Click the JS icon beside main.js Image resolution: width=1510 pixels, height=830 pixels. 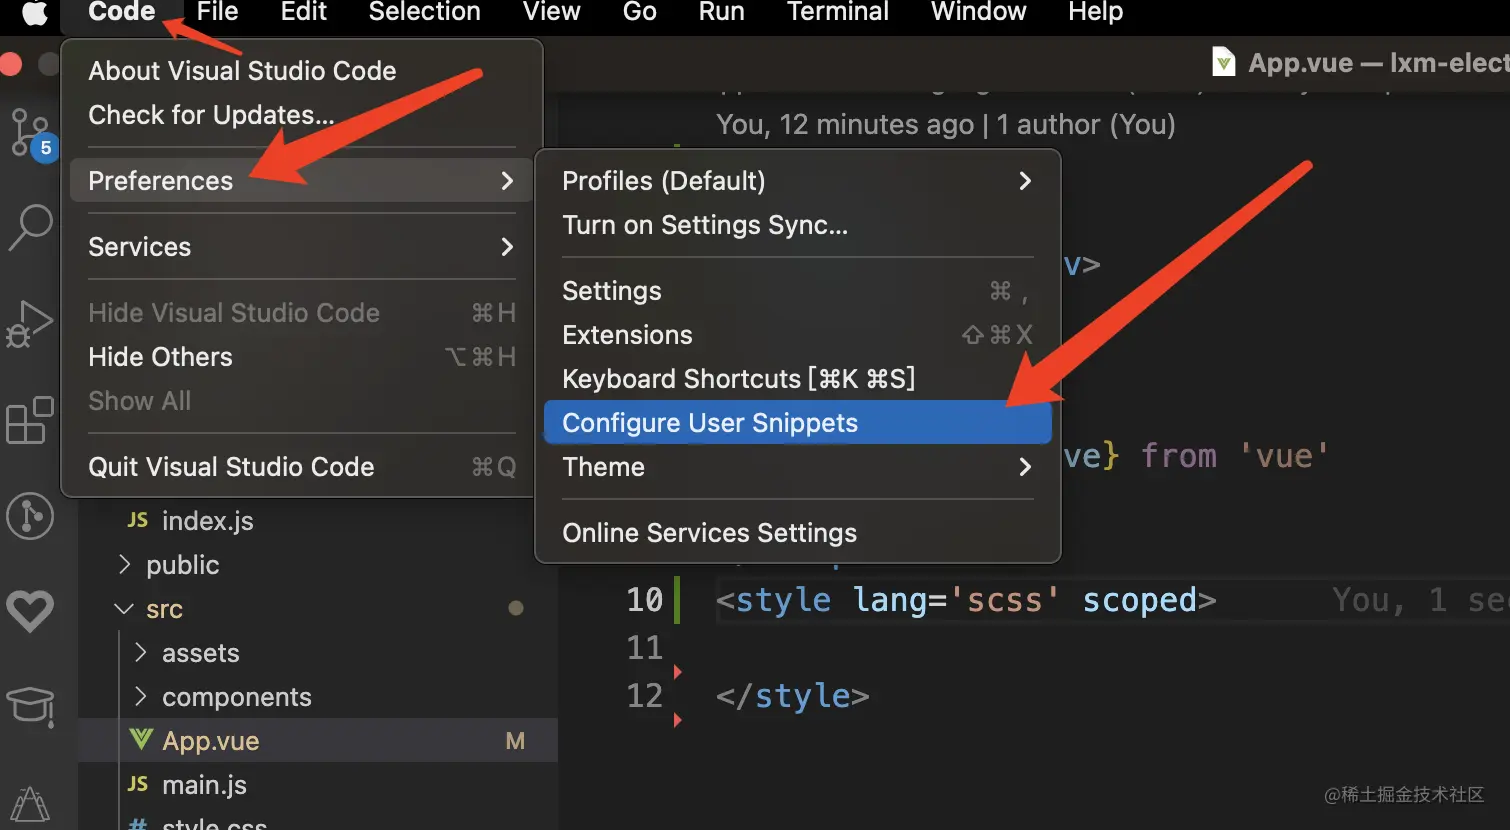(138, 785)
